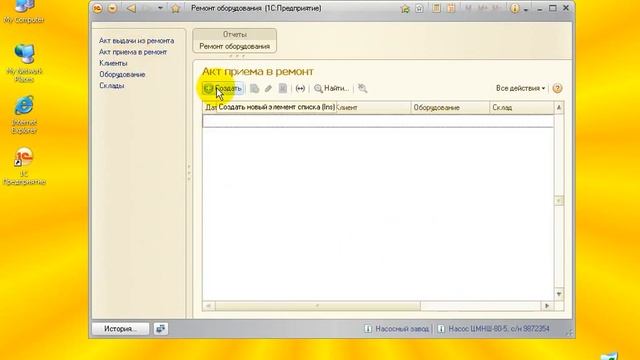
Task: Click the История button
Action: point(120,329)
